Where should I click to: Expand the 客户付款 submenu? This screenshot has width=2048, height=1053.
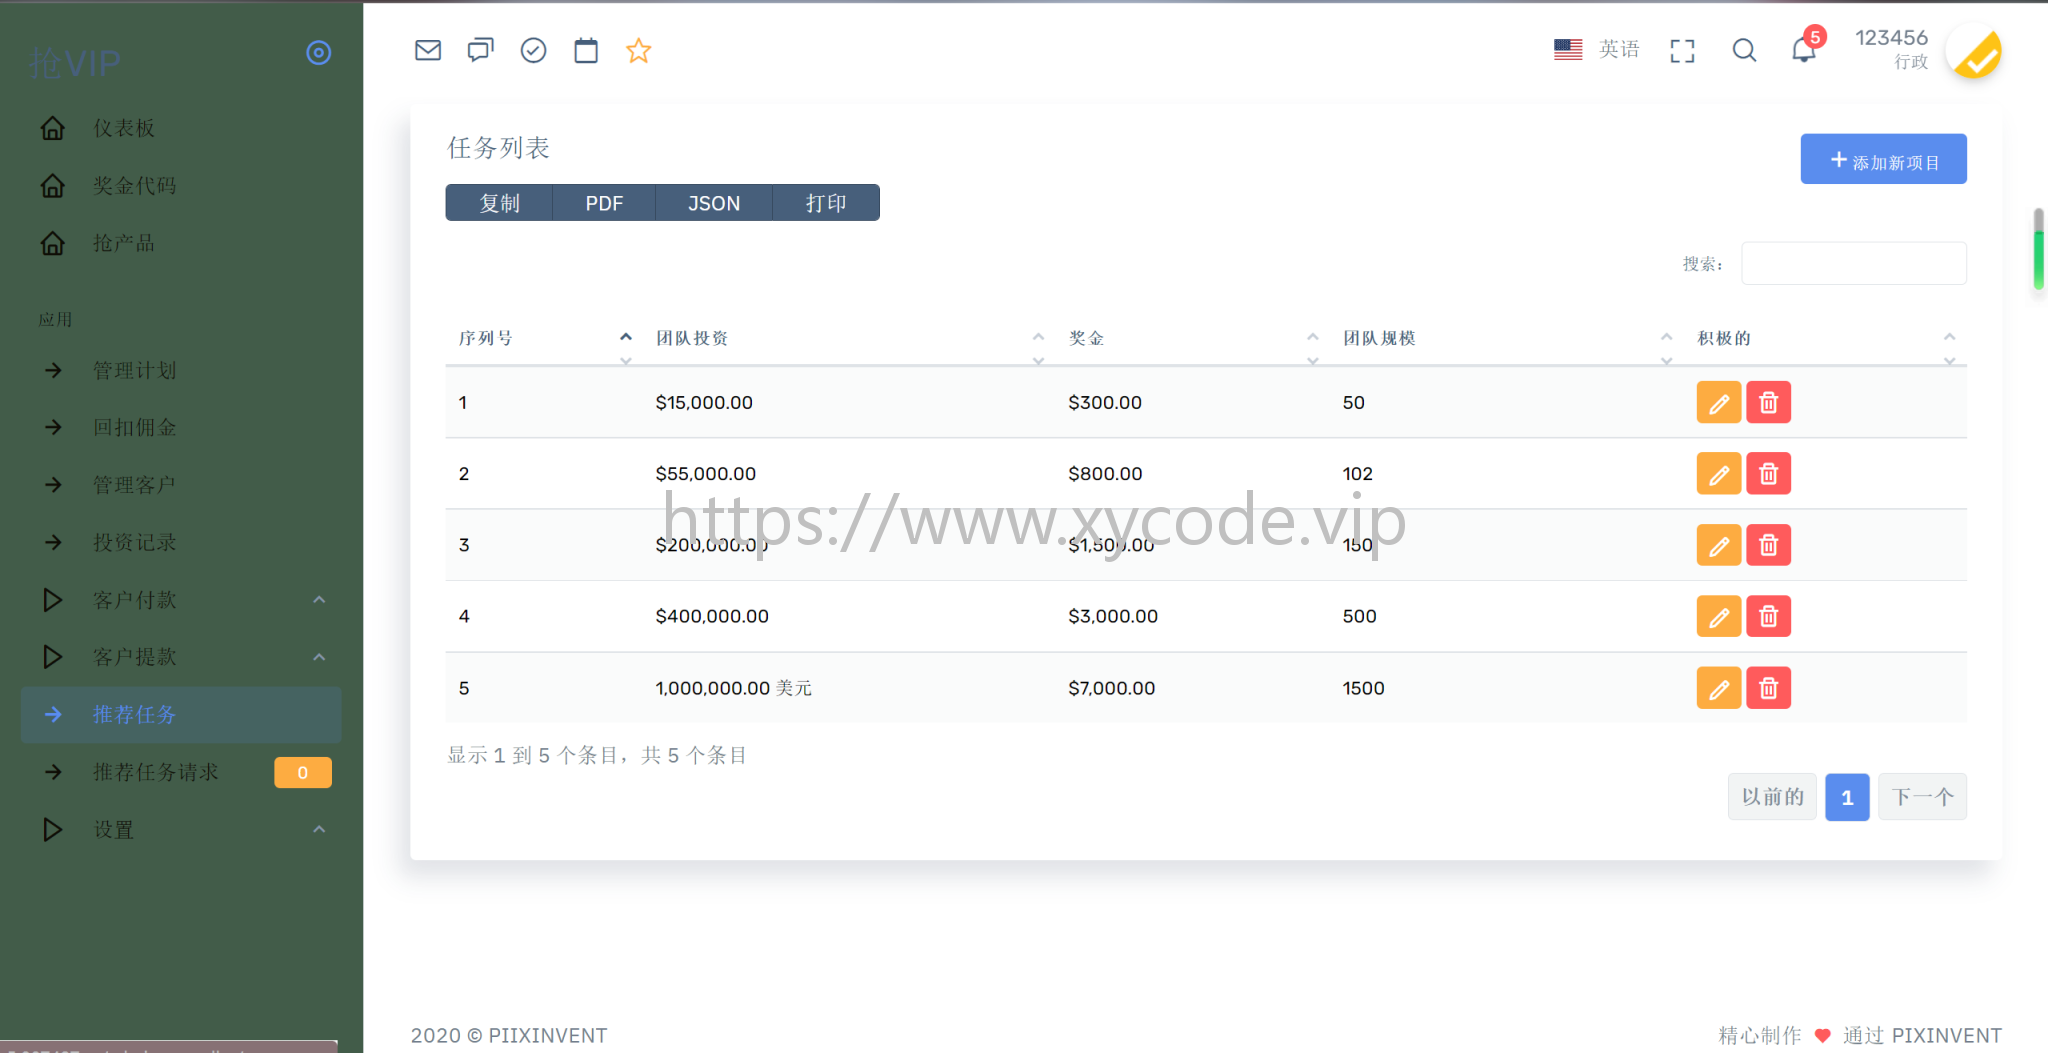[181, 600]
